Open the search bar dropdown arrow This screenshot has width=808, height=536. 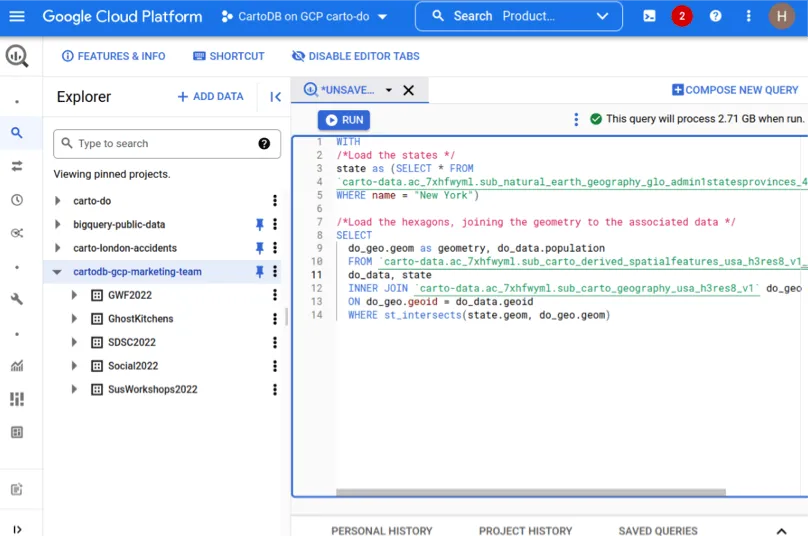[602, 16]
